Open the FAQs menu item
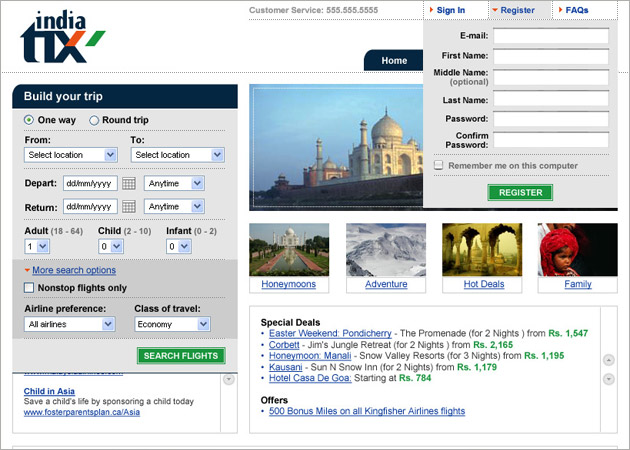This screenshot has width=630, height=450. (577, 10)
